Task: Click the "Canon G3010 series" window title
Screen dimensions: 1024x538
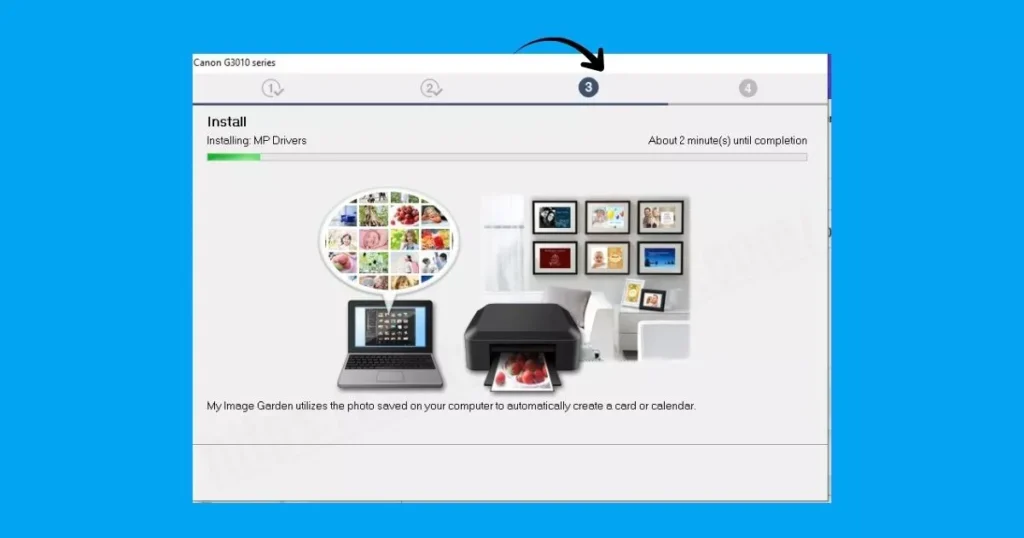Action: pos(234,63)
